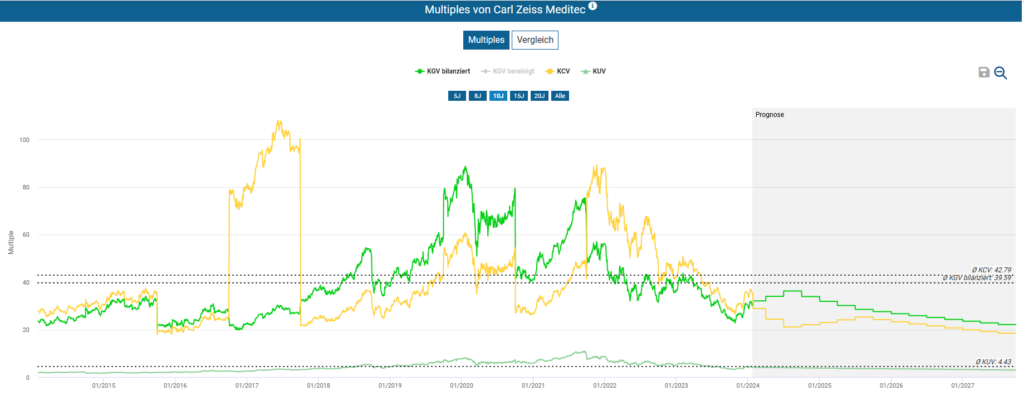This screenshot has width=1024, height=396.
Task: Switch to the Multiples tab
Action: pos(486,40)
